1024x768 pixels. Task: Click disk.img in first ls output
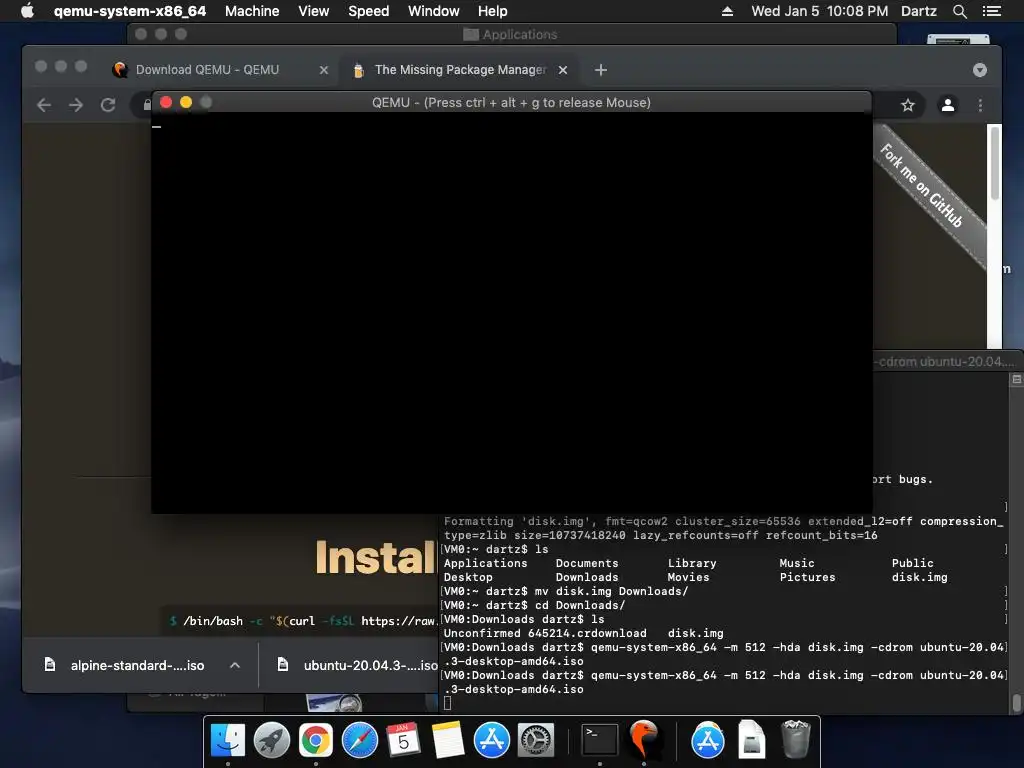(x=920, y=577)
